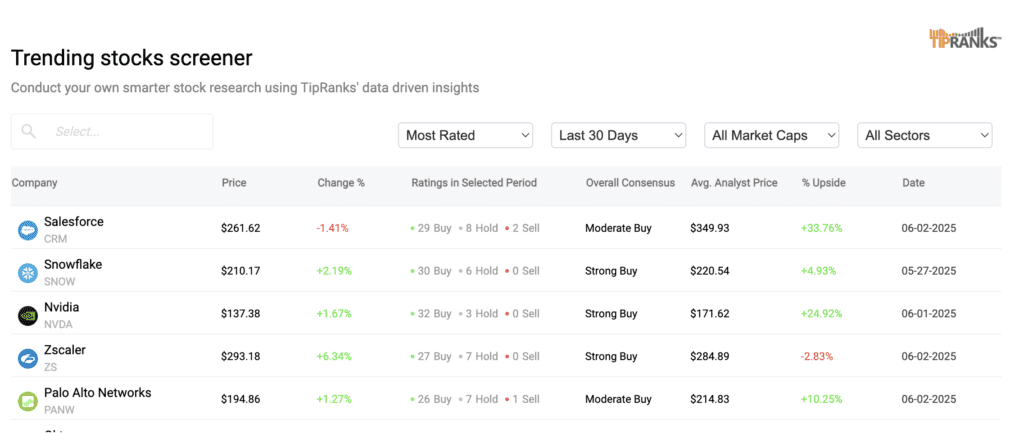The height and width of the screenshot is (433, 1024).
Task: Click Salesforce's Moderate Buy consensus
Action: click(x=618, y=229)
